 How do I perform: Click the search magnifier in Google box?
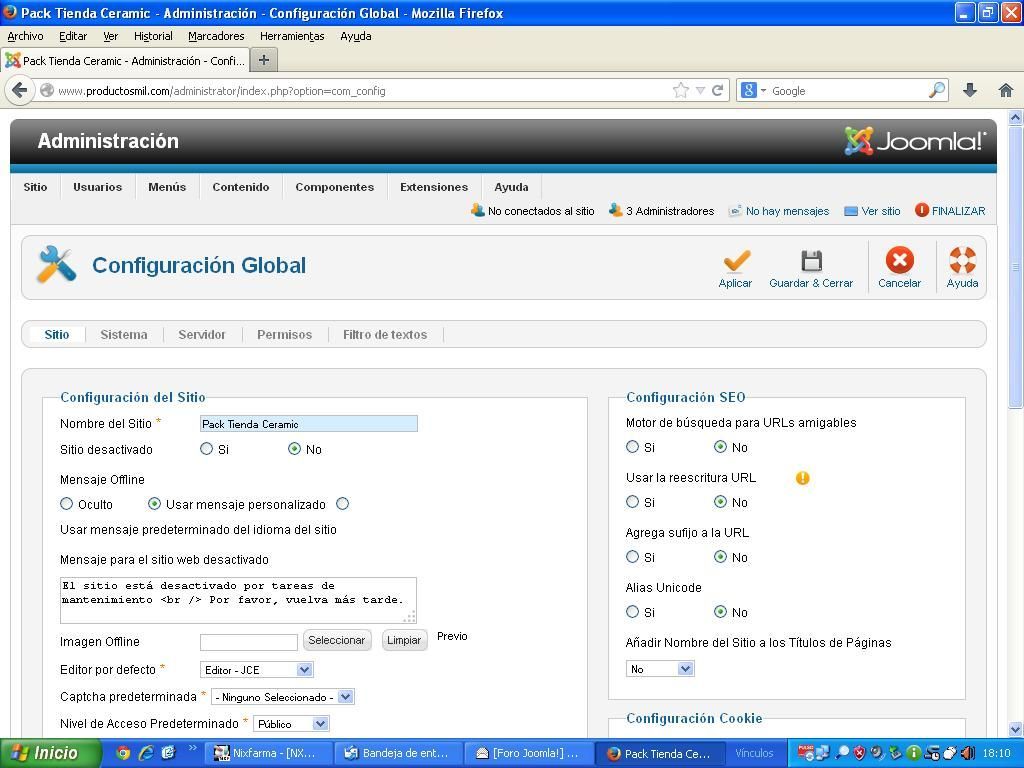937,90
